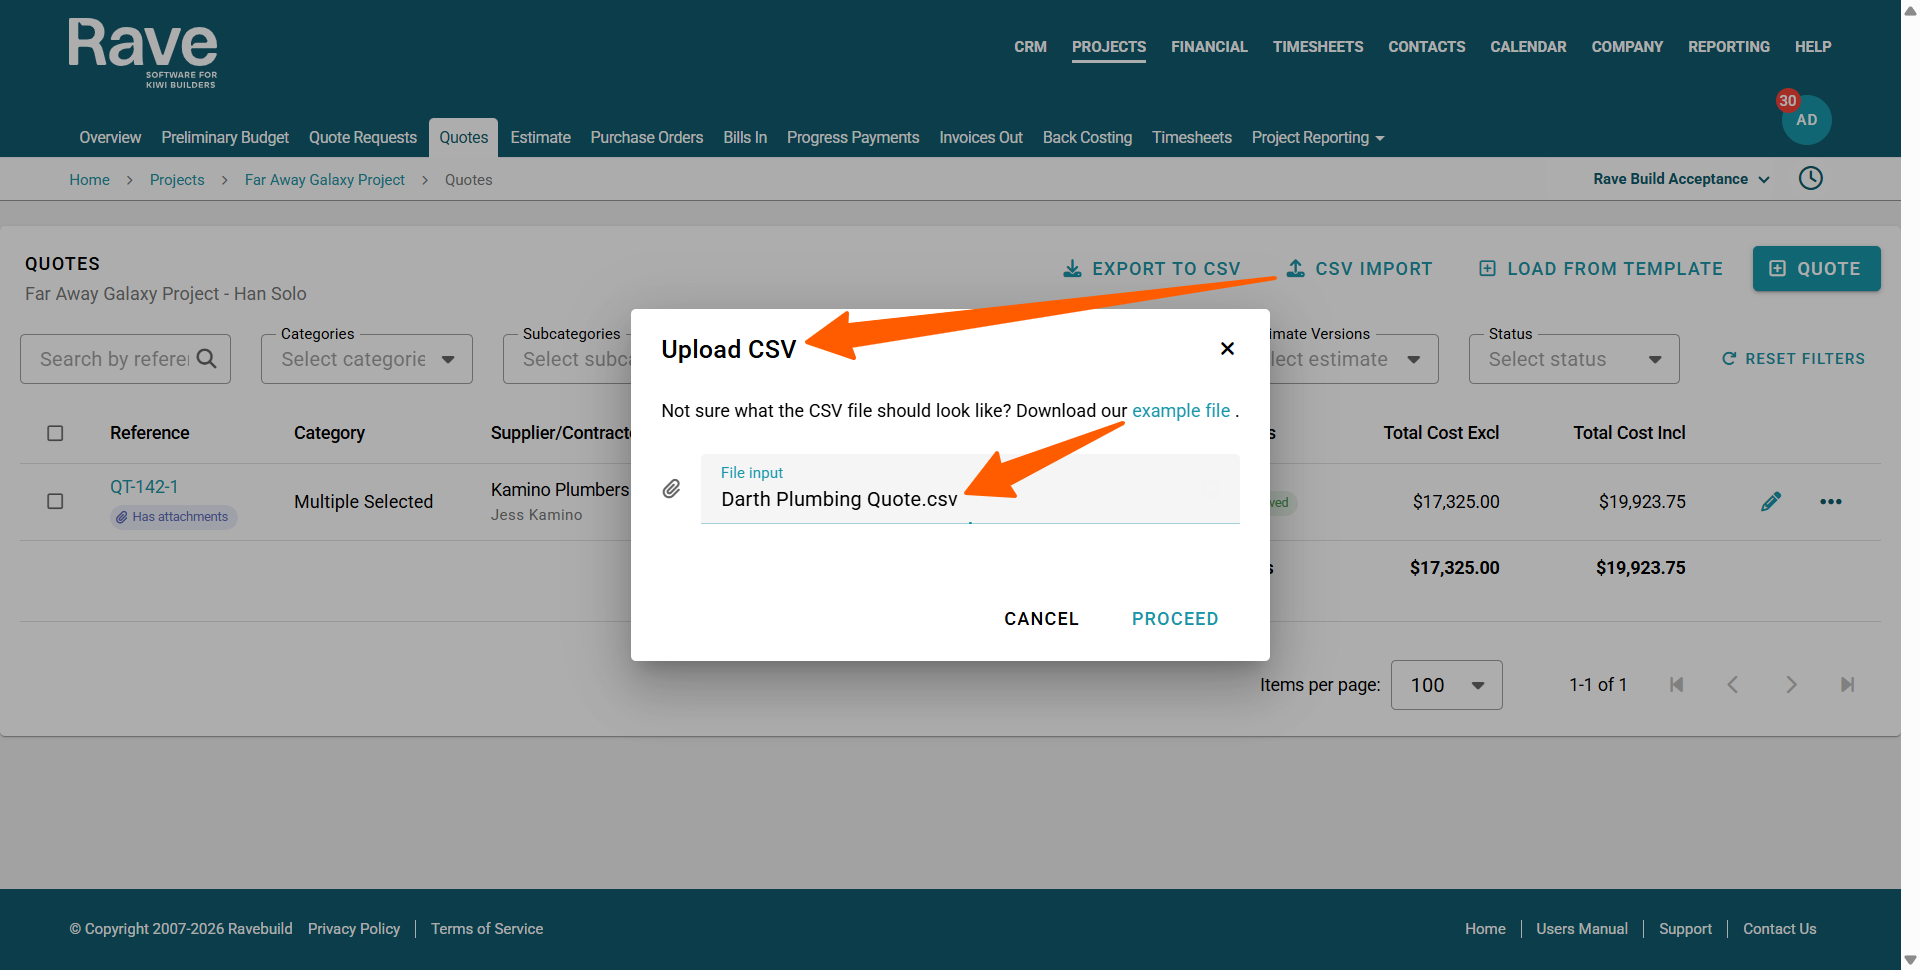
Task: Switch to the Estimate tab
Action: [x=541, y=138]
